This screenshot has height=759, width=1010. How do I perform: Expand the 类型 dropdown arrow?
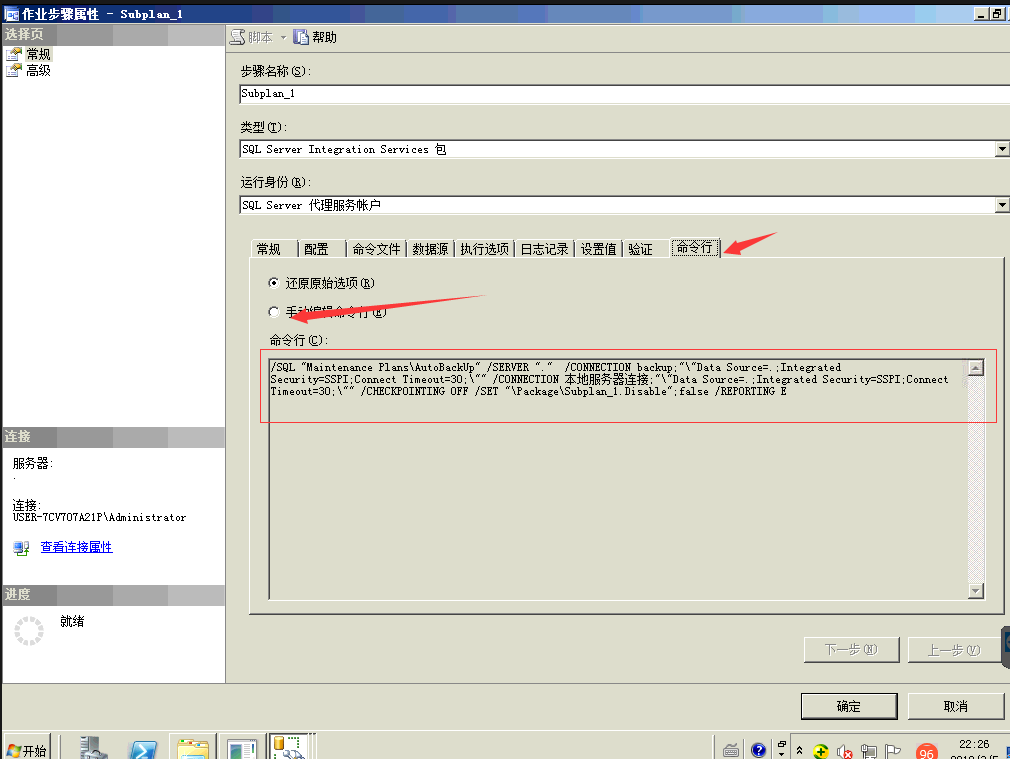pos(1002,149)
